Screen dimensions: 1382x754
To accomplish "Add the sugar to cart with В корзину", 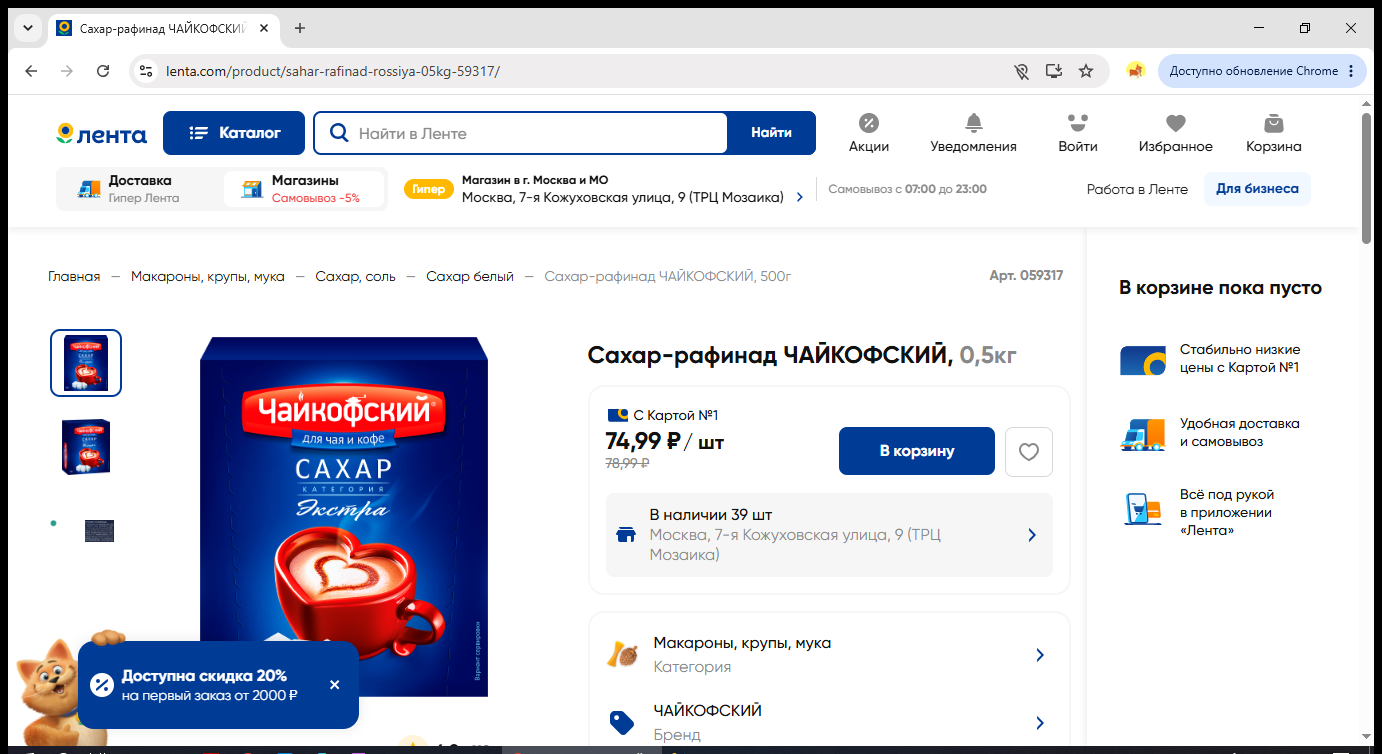I will click(x=917, y=451).
